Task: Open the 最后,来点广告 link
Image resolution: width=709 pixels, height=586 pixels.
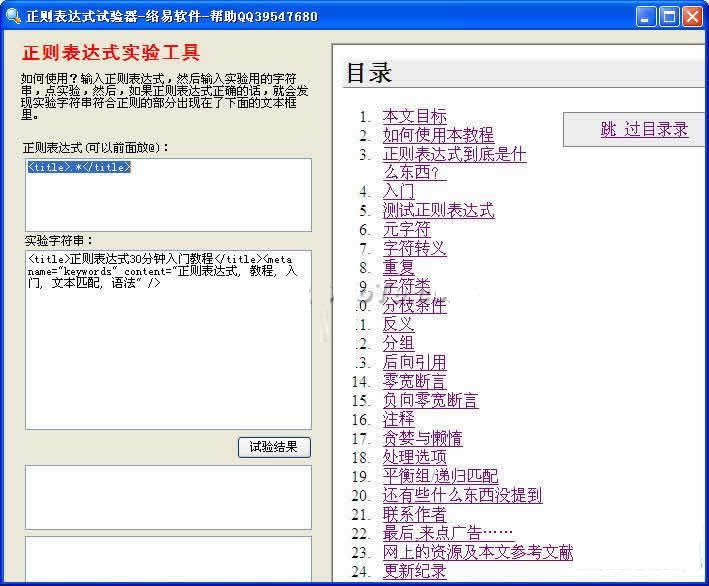Action: (x=448, y=533)
